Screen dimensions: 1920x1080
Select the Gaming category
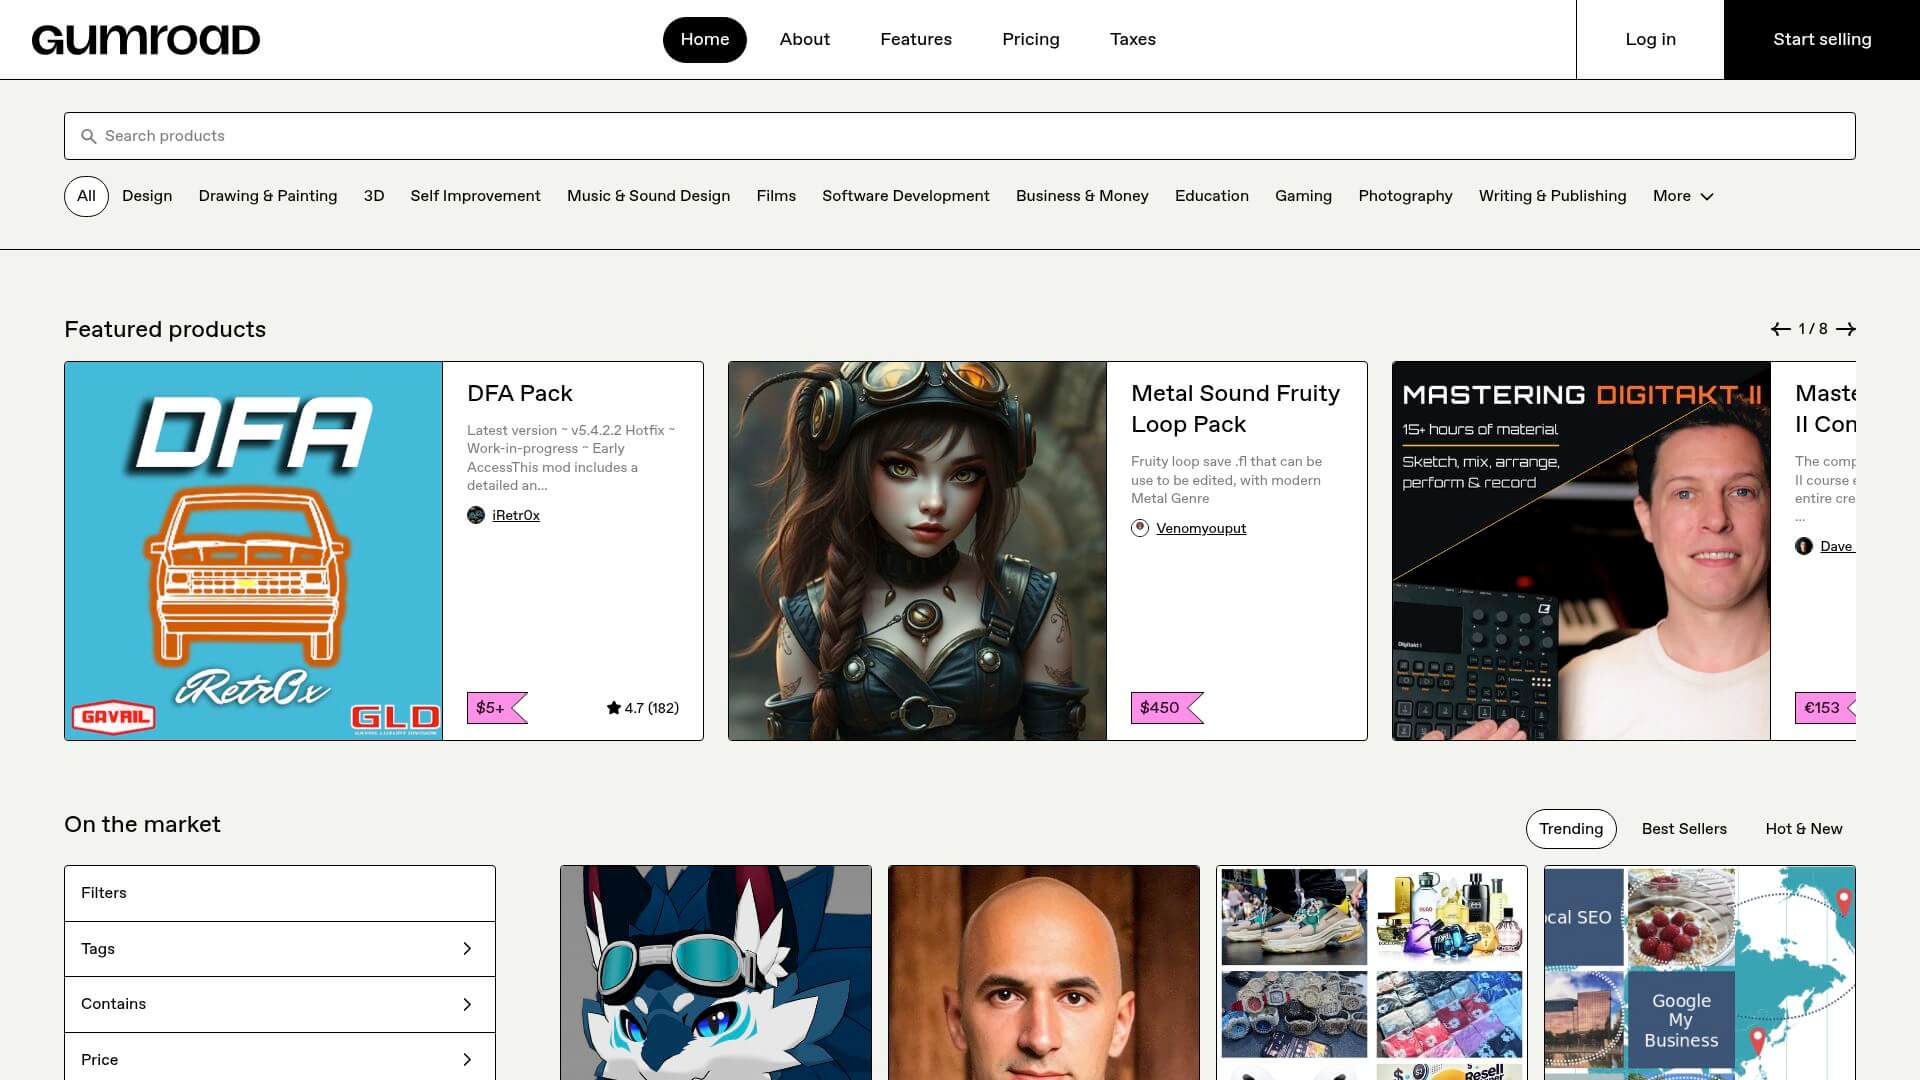pyautogui.click(x=1303, y=196)
